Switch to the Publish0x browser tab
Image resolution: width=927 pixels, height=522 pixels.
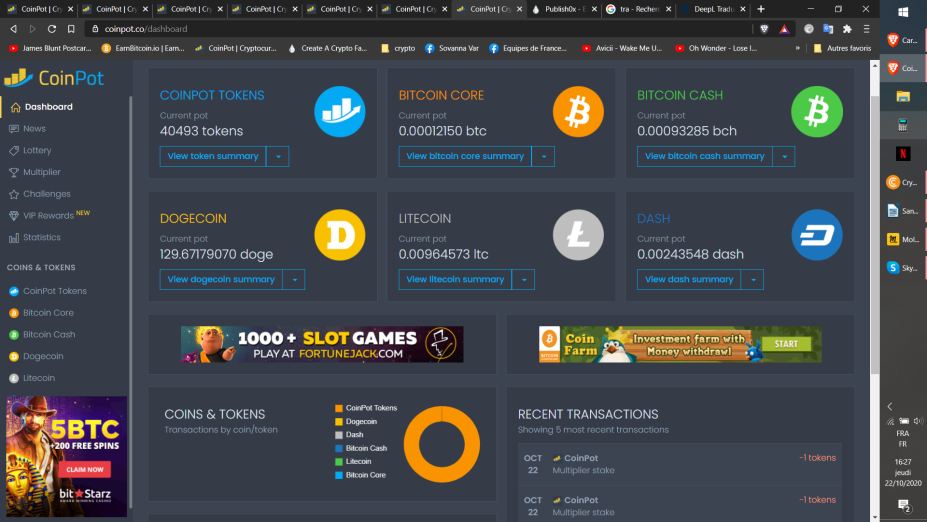(565, 9)
